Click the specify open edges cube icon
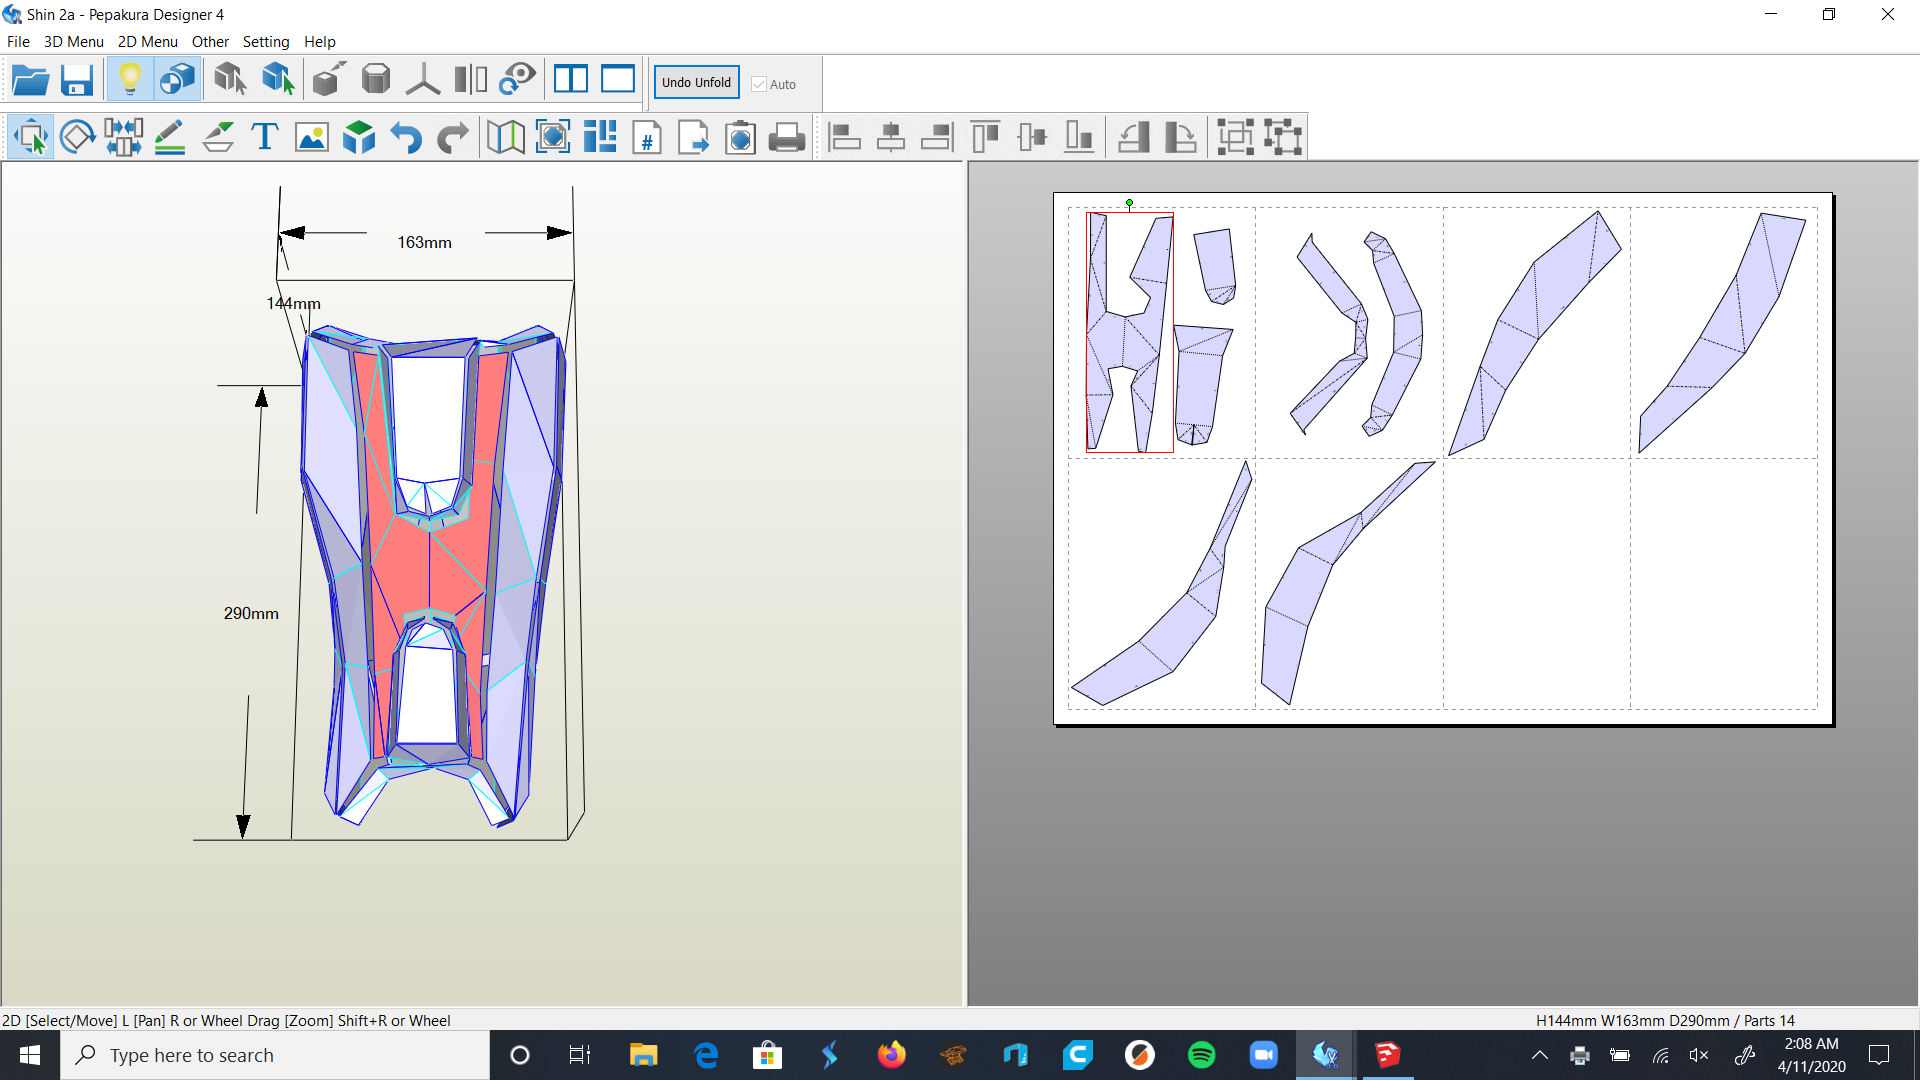 [x=329, y=80]
